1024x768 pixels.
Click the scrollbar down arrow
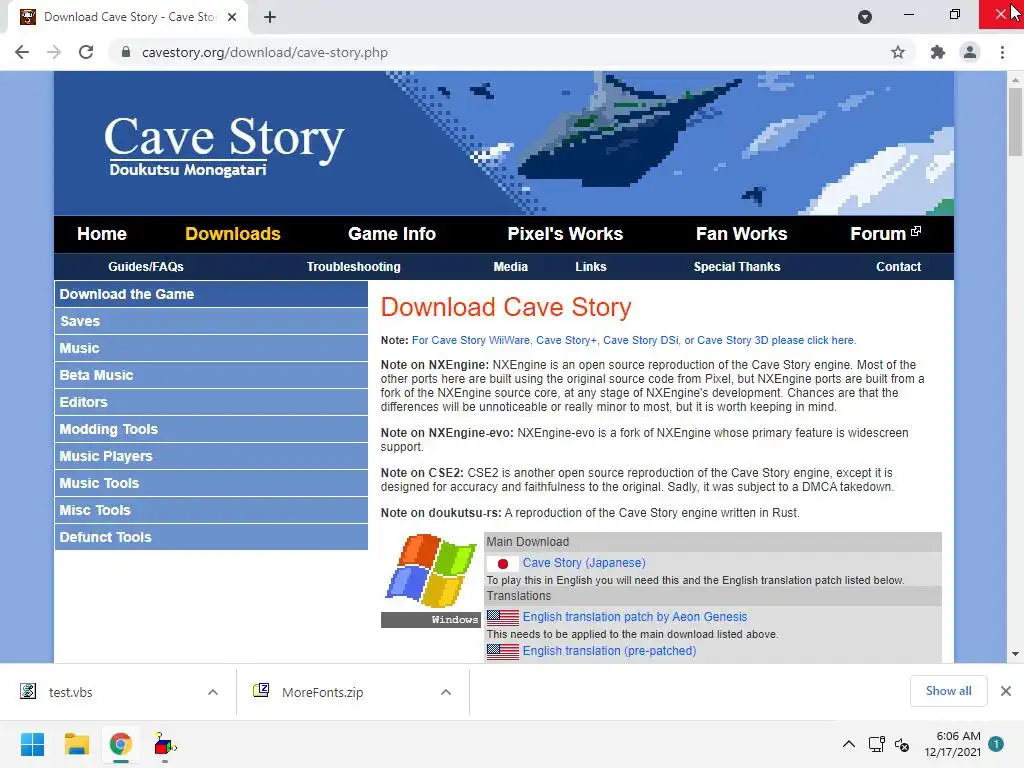click(x=1015, y=654)
